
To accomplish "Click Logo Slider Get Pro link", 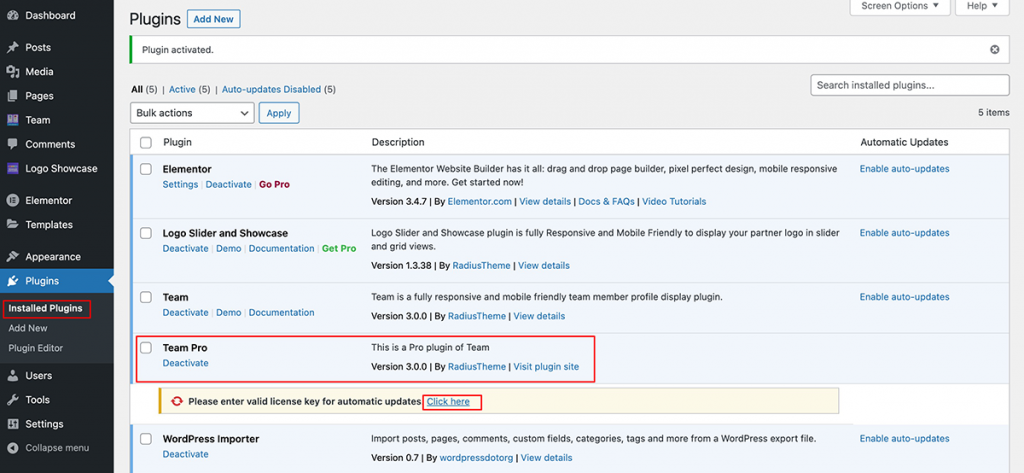I will pos(339,248).
